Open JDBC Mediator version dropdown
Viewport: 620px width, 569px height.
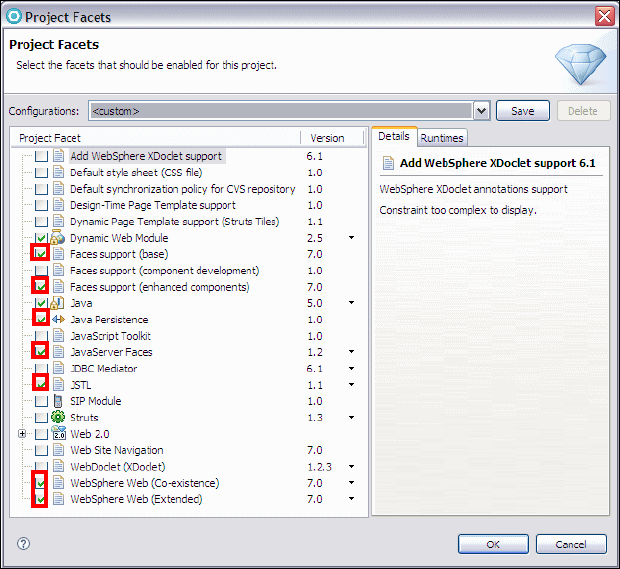coord(351,369)
